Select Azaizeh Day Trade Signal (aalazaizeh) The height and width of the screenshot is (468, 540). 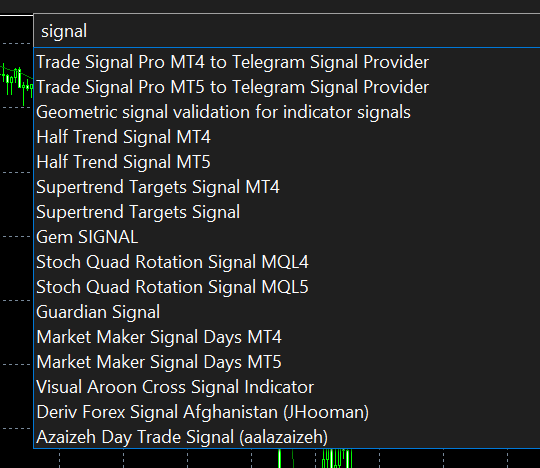287,437
